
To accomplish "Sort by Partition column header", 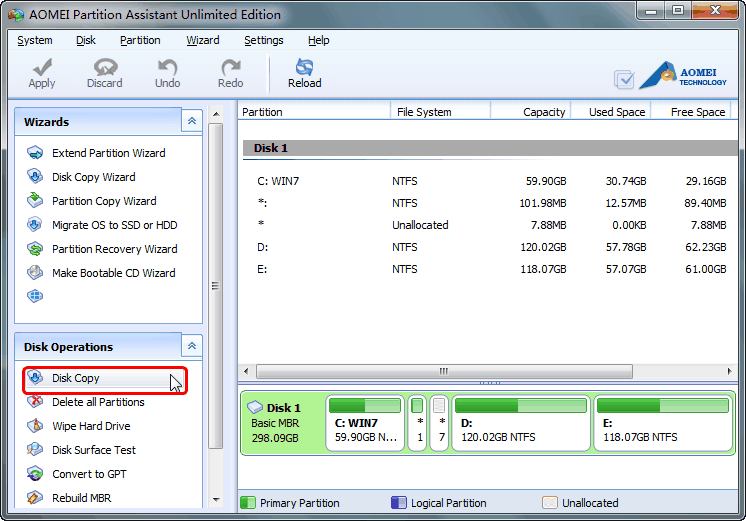I will pyautogui.click(x=314, y=112).
